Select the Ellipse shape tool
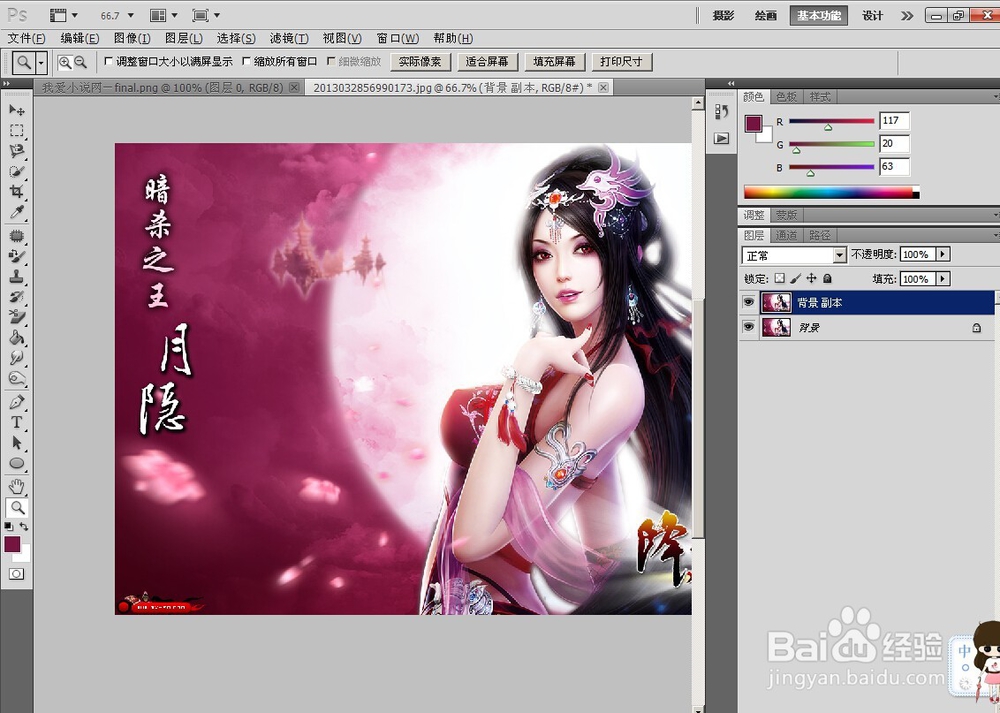The height and width of the screenshot is (713, 1000). (17, 463)
